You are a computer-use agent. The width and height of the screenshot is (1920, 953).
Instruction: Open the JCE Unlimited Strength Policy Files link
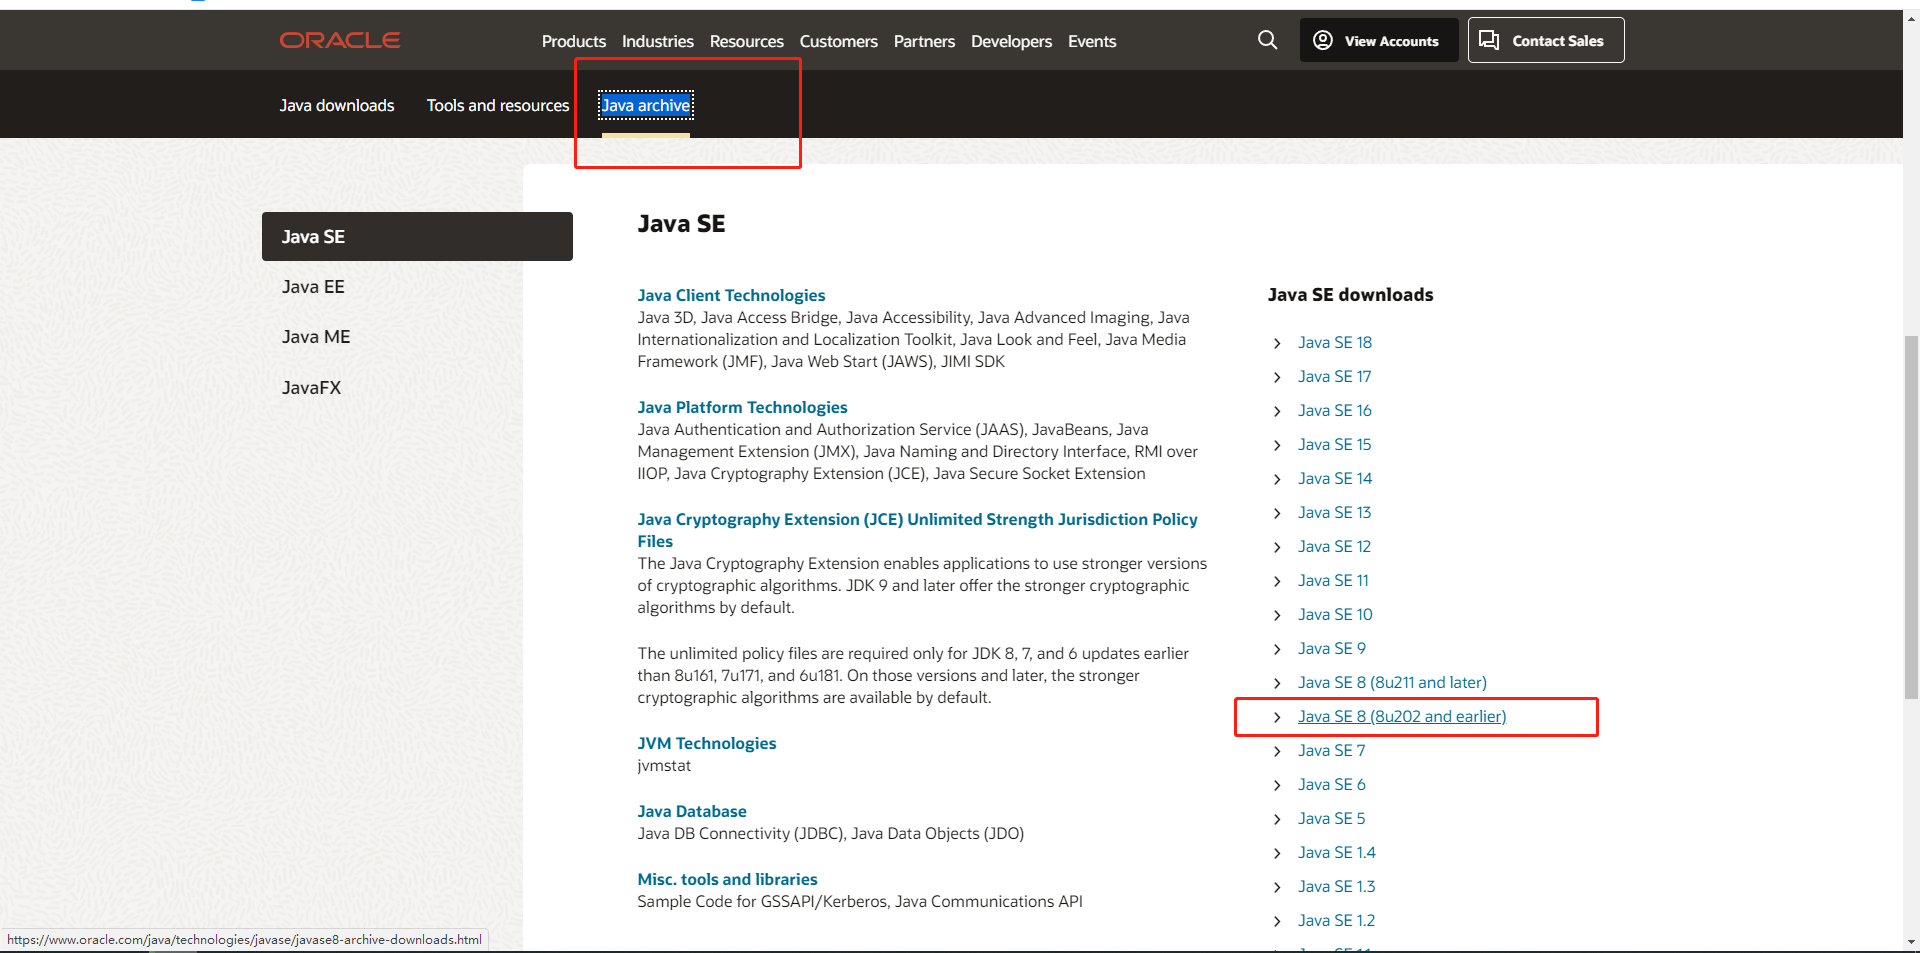(x=917, y=530)
